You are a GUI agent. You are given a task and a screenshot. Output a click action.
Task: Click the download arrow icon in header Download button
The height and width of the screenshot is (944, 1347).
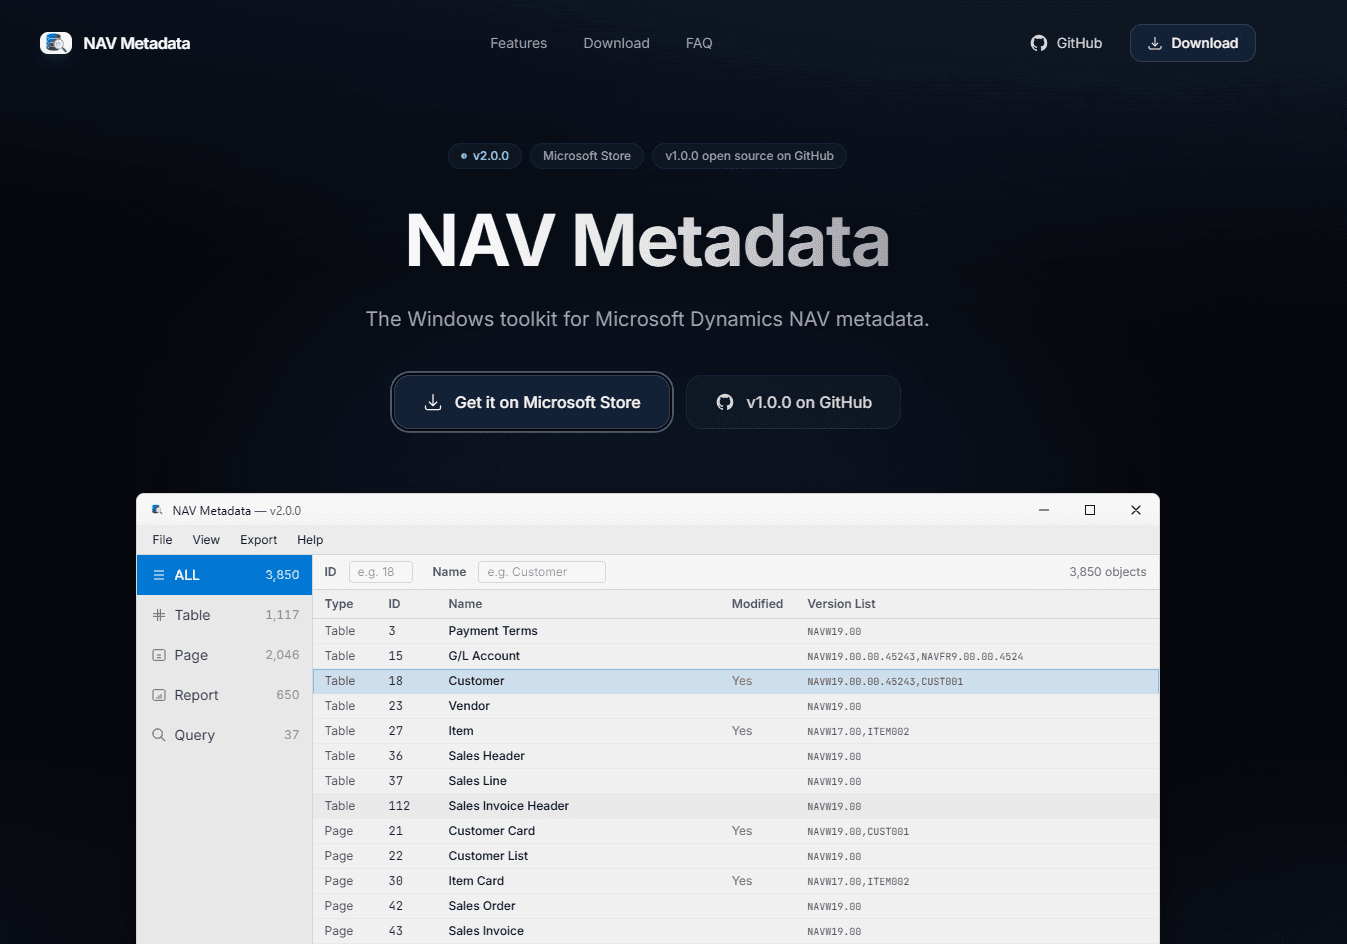click(x=1154, y=43)
